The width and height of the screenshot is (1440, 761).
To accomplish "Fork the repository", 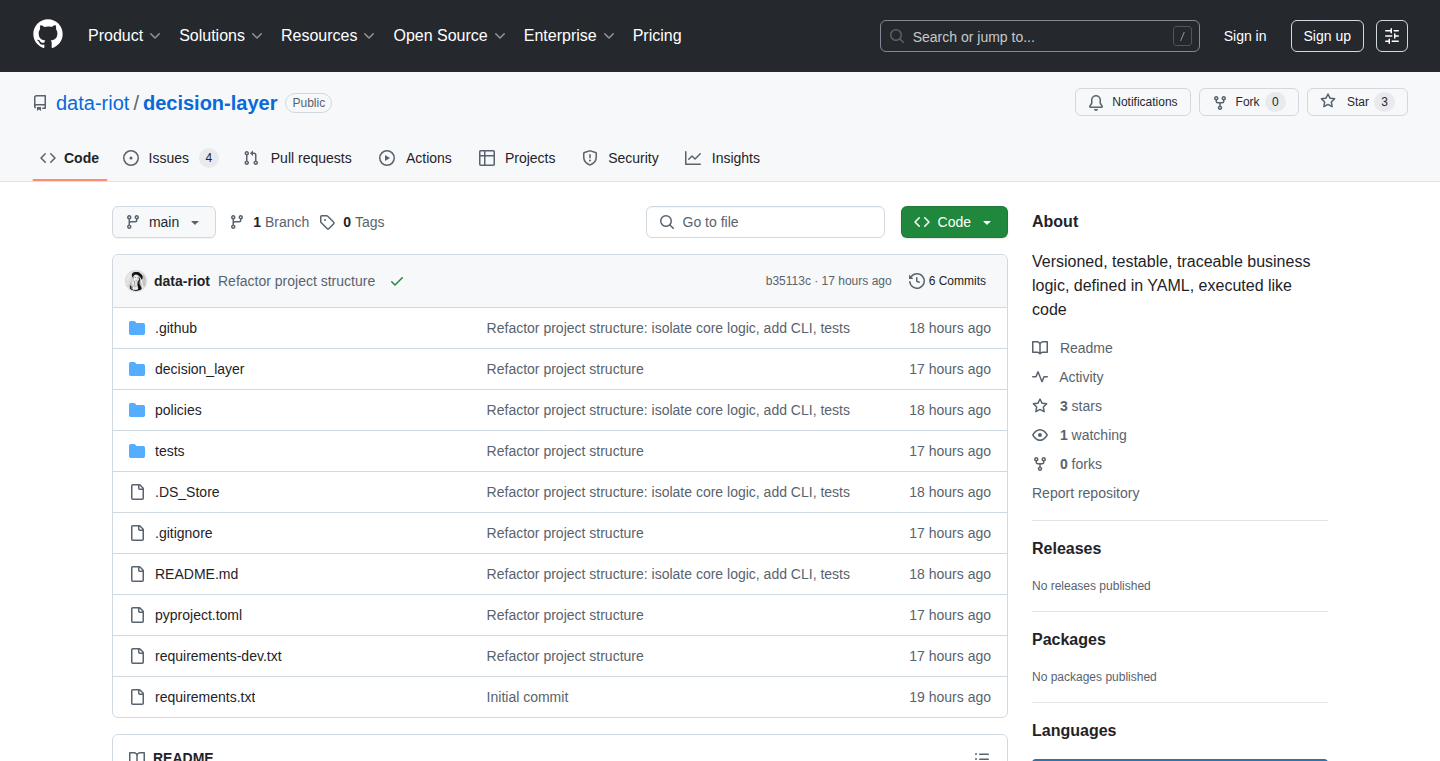I will pyautogui.click(x=1248, y=102).
